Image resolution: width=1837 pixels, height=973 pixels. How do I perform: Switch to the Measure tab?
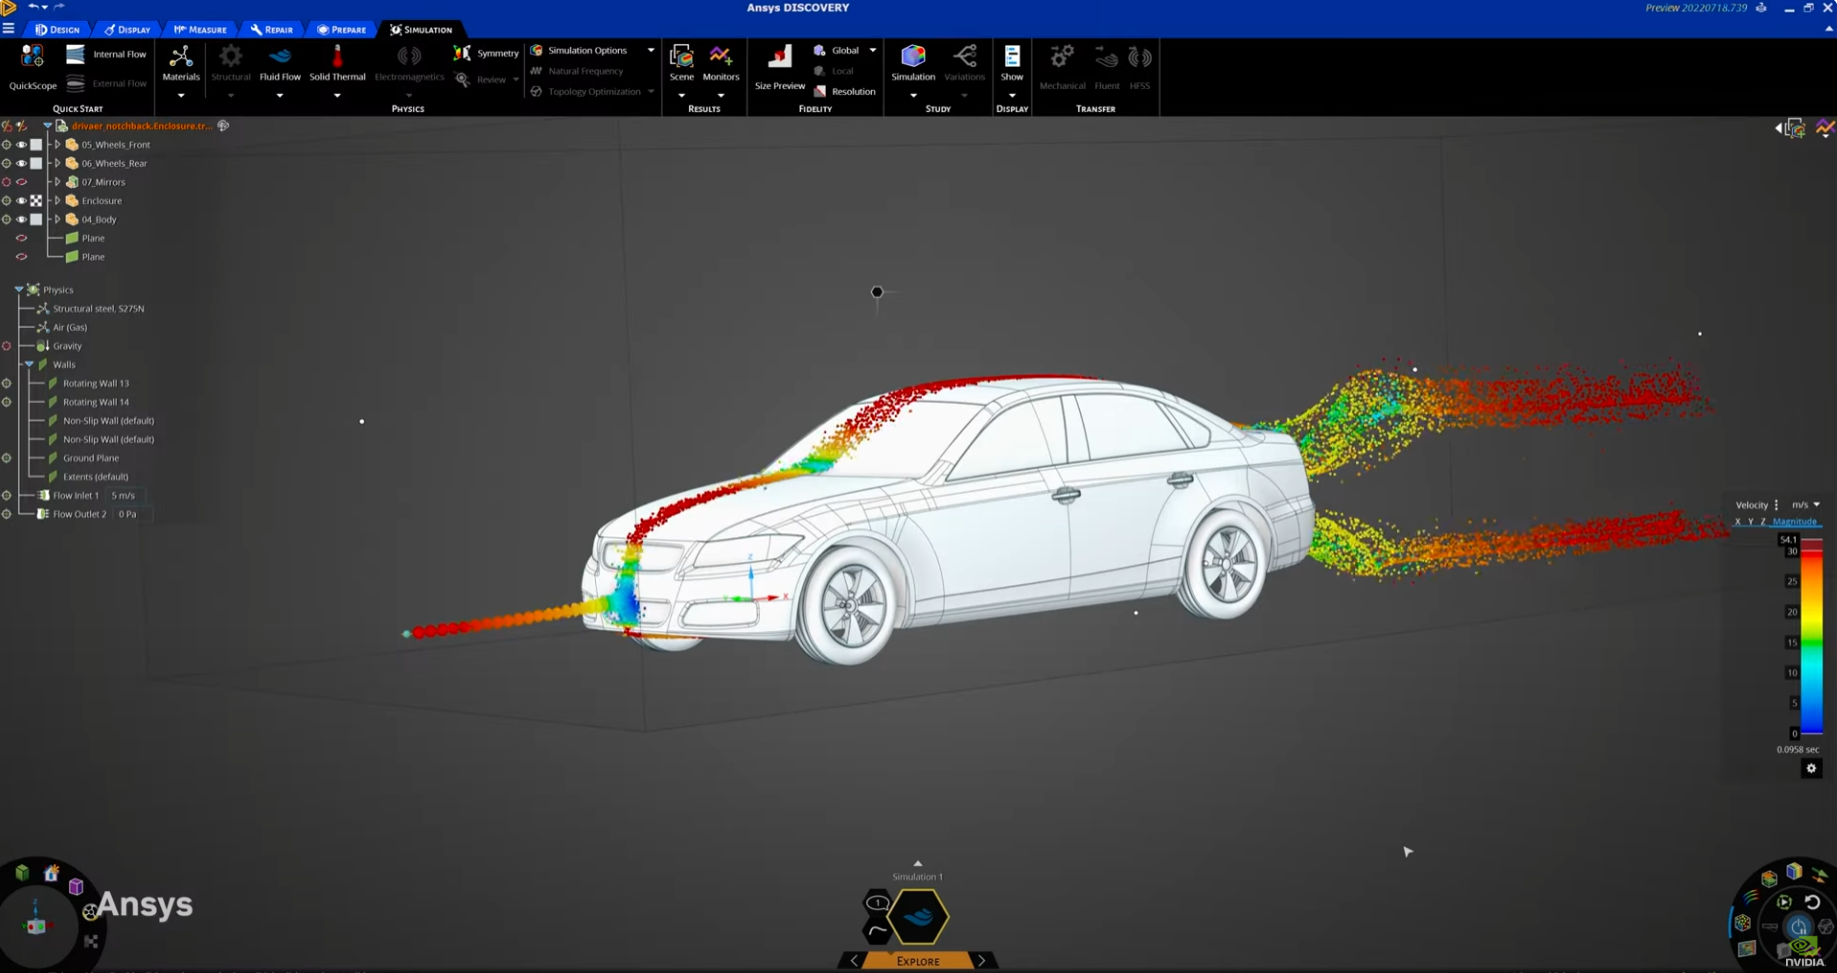(x=200, y=29)
